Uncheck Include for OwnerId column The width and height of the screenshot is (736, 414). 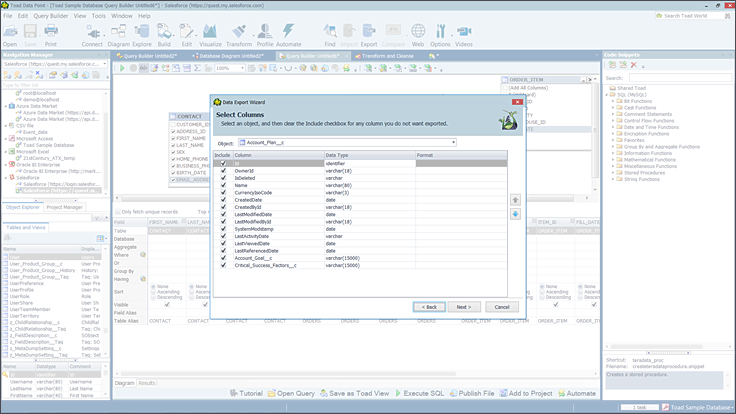click(223, 170)
